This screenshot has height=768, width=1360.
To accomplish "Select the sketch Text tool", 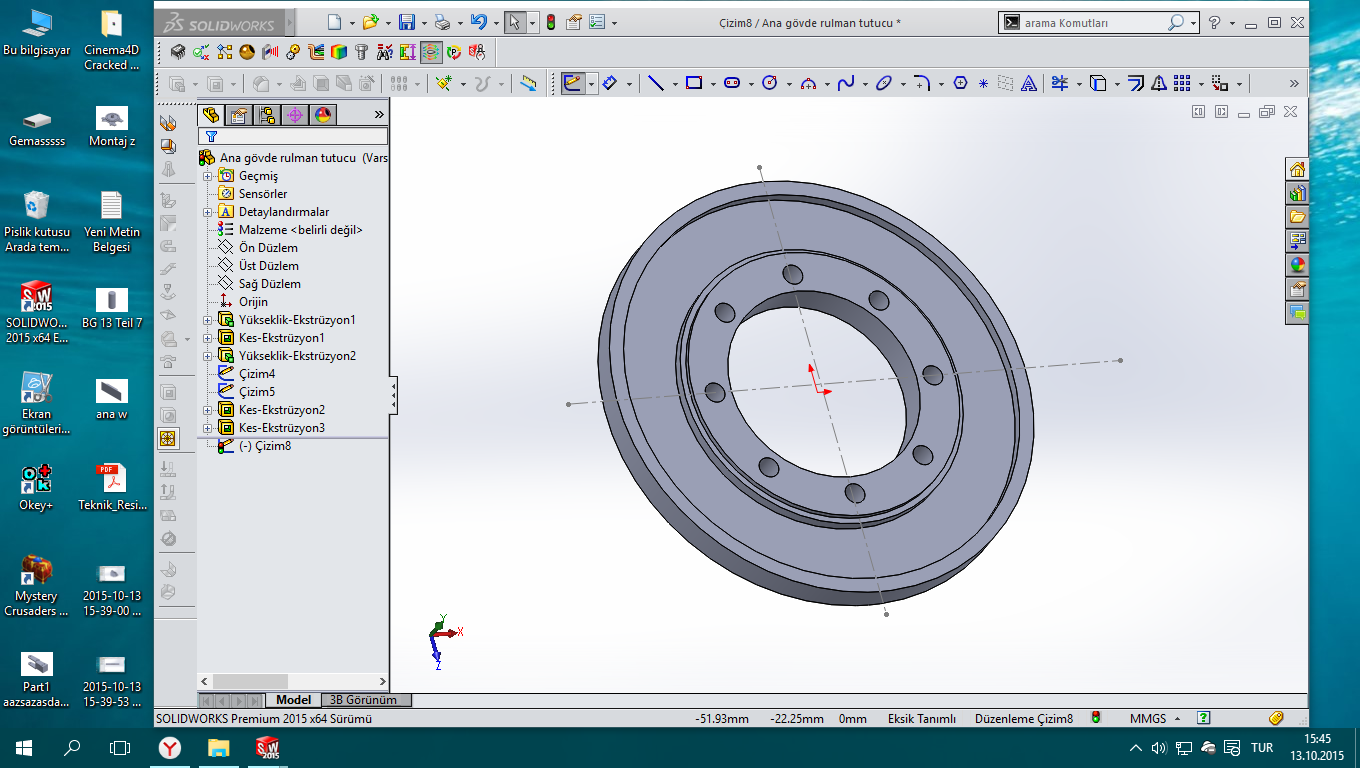I will point(1028,84).
